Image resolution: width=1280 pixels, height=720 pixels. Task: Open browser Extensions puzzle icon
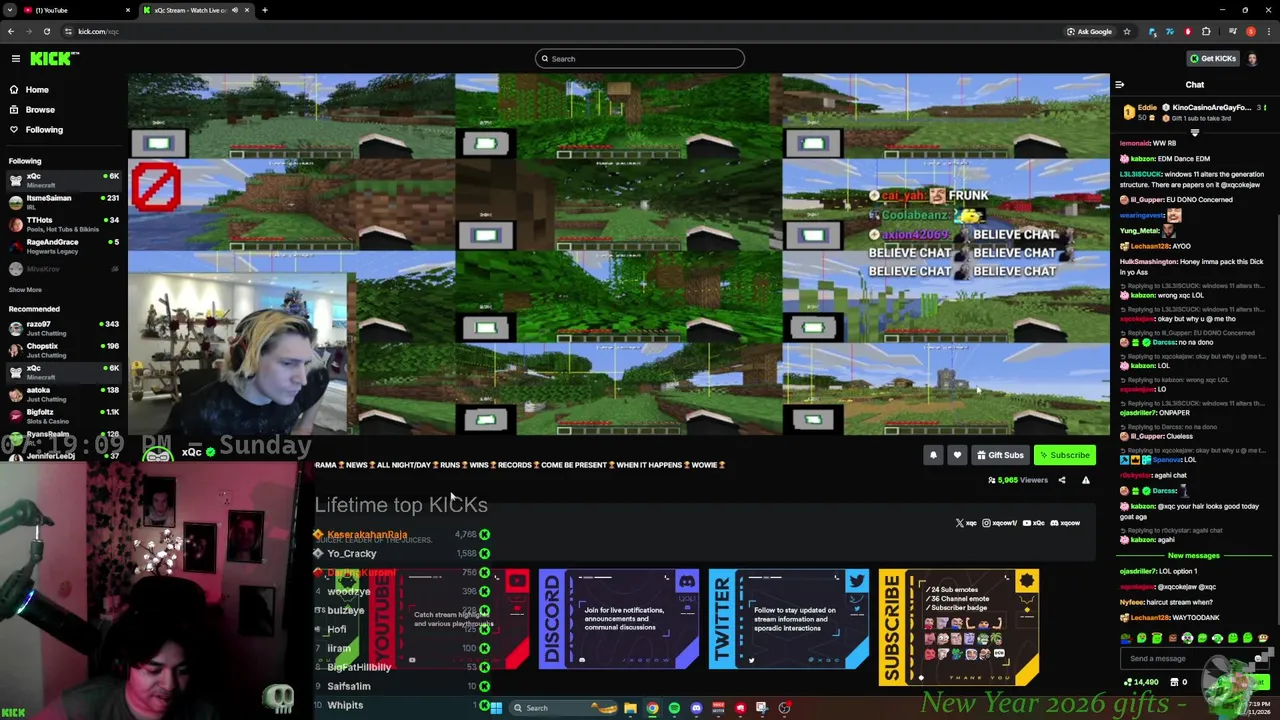1206,31
